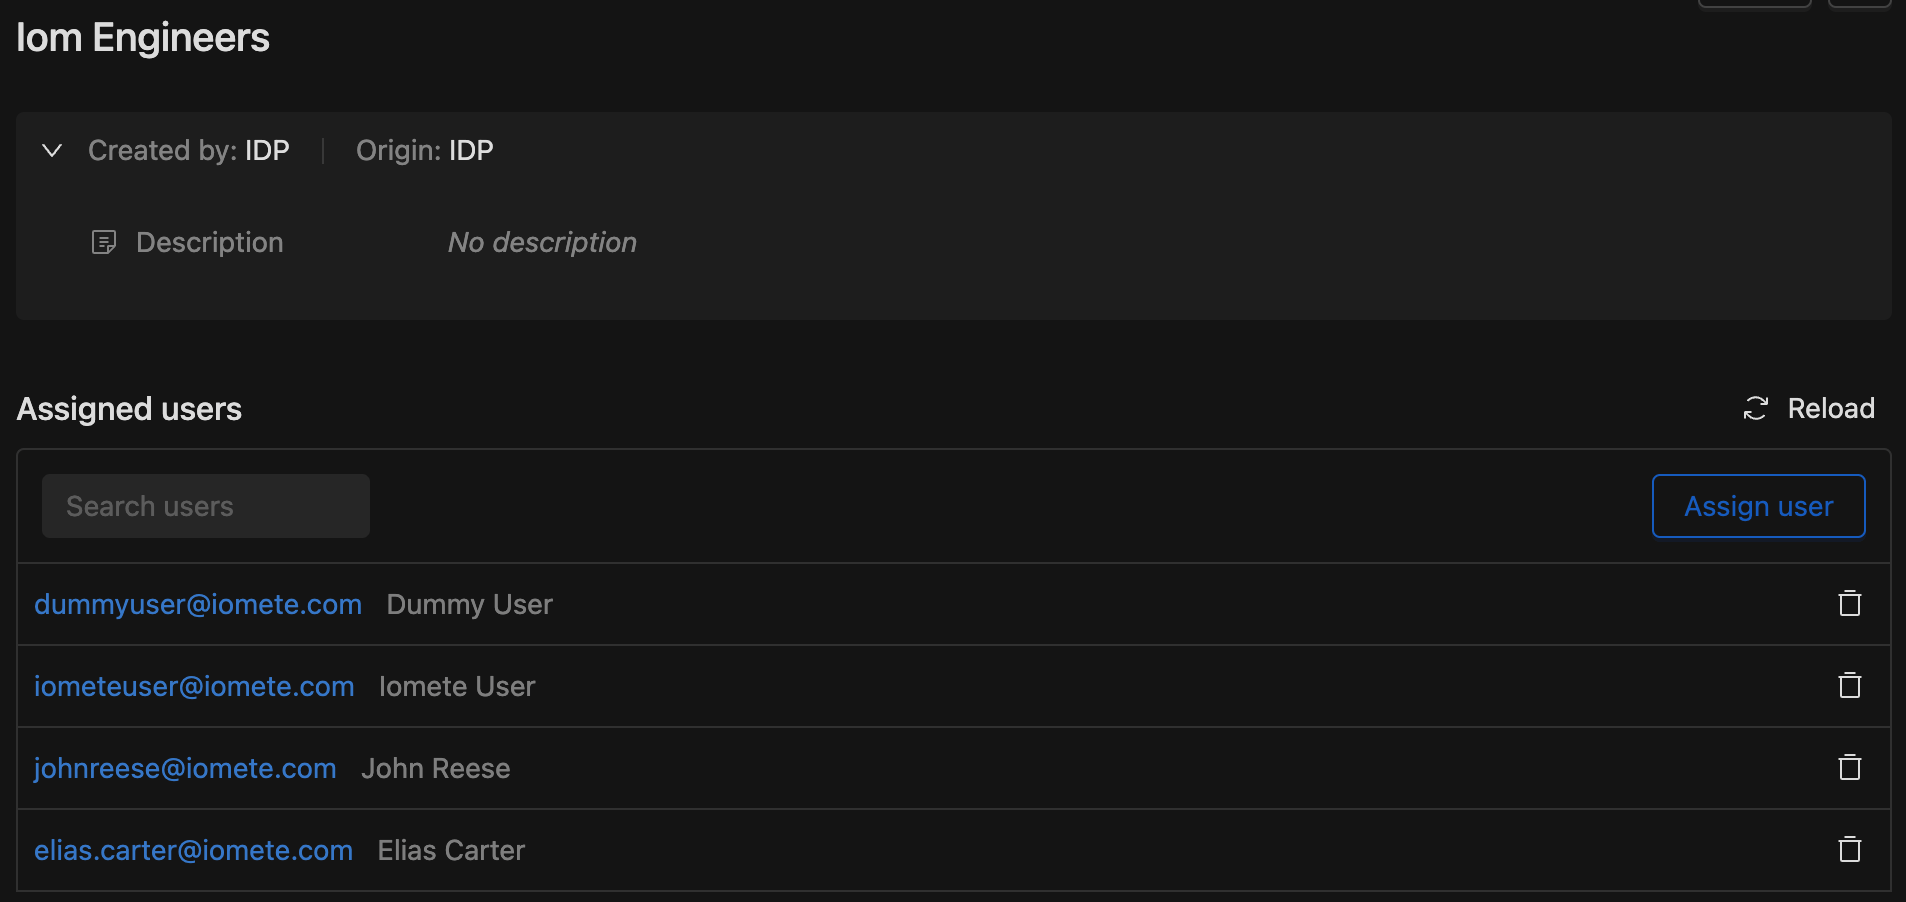The image size is (1906, 902).
Task: Focus the Search users field
Action: tap(206, 506)
